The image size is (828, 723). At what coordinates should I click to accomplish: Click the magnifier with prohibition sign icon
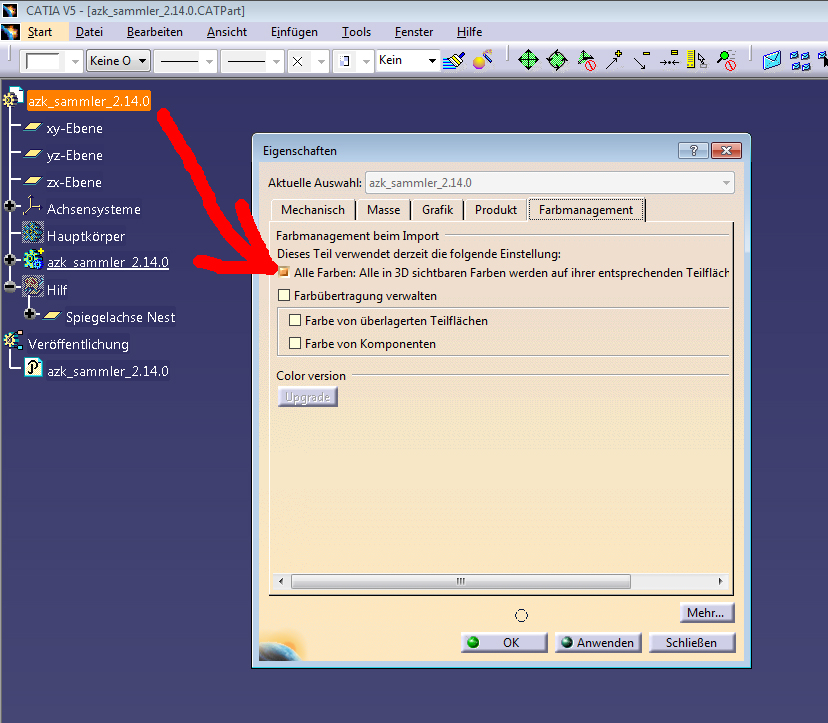727,60
